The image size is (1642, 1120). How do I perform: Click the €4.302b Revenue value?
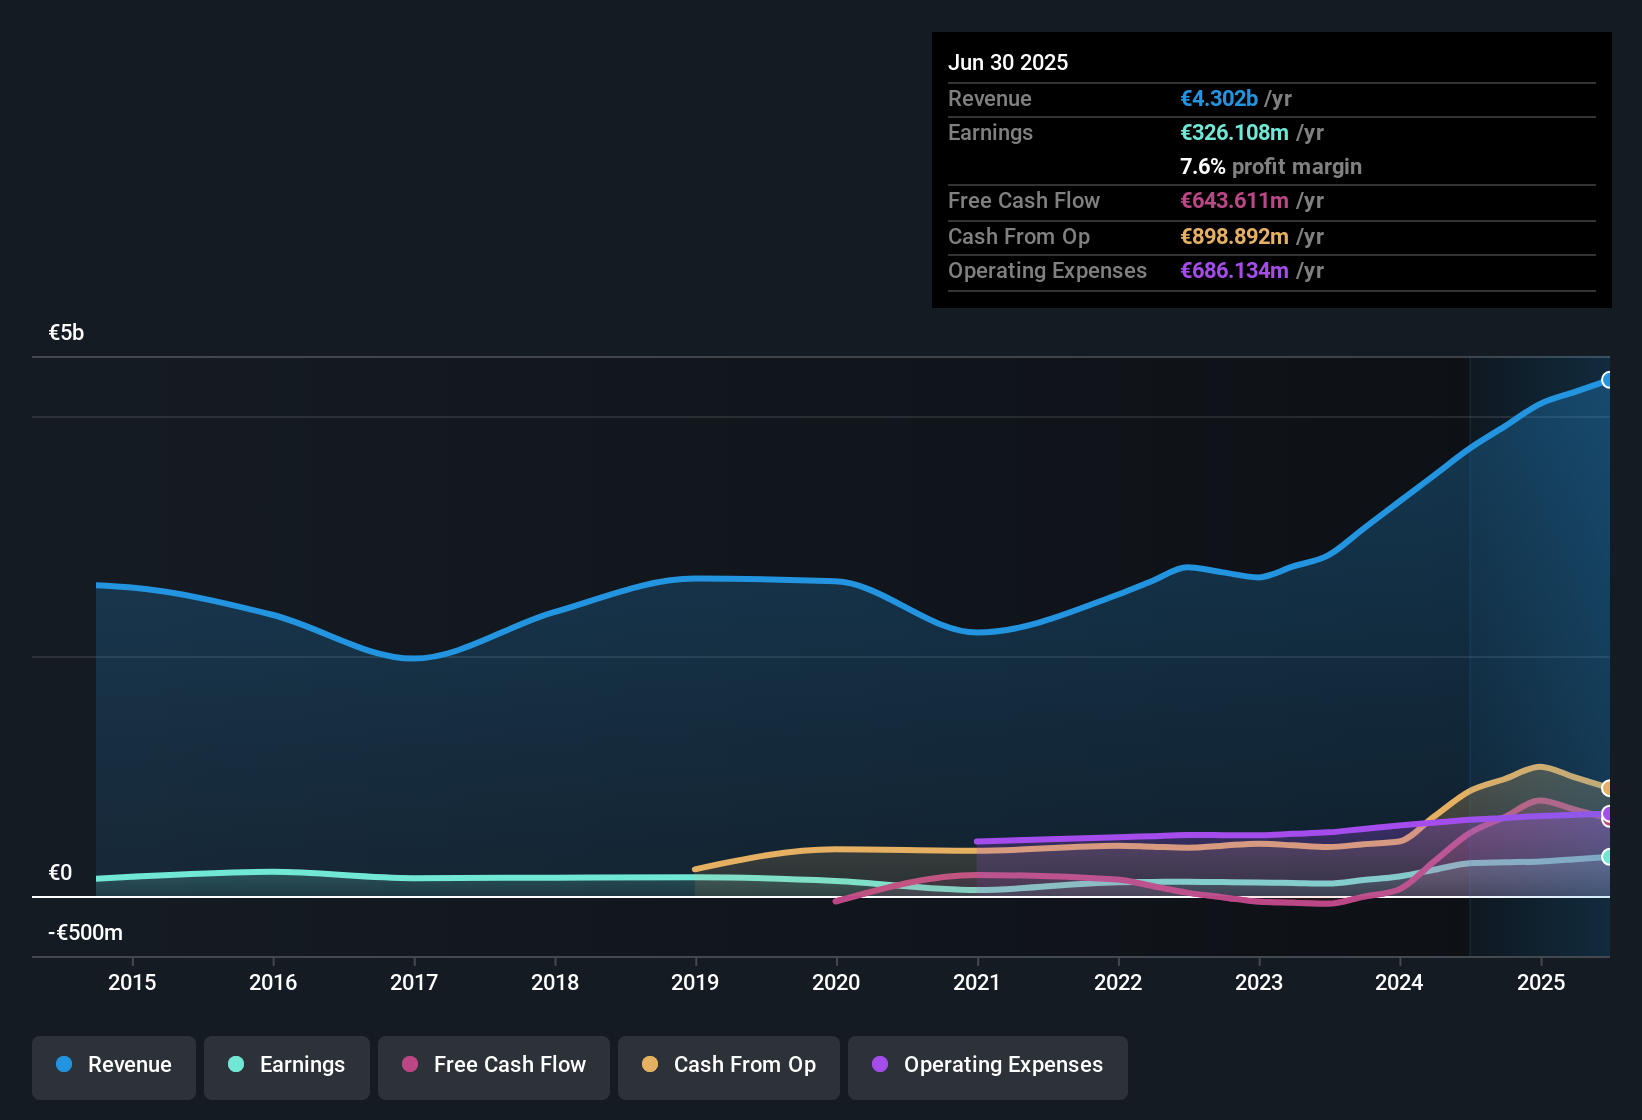click(x=1219, y=98)
